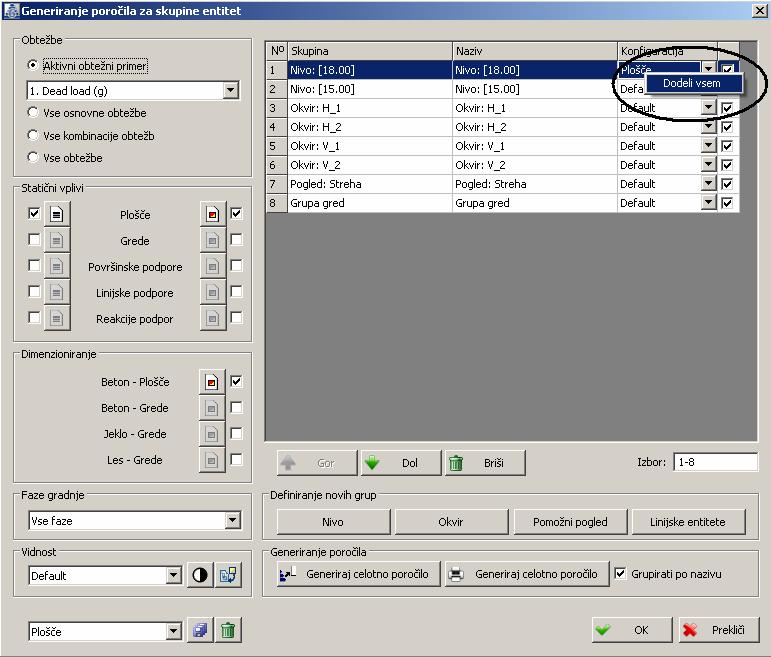Viewport: 771px width, 657px height.
Task: Click the visibility settings icon next to contrast
Action: pos(228,575)
